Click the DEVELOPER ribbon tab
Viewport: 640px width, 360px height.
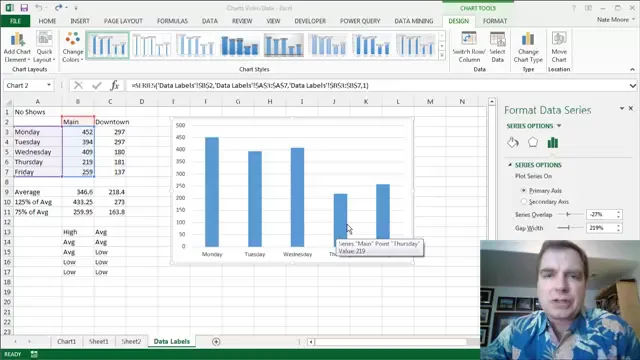[x=310, y=21]
